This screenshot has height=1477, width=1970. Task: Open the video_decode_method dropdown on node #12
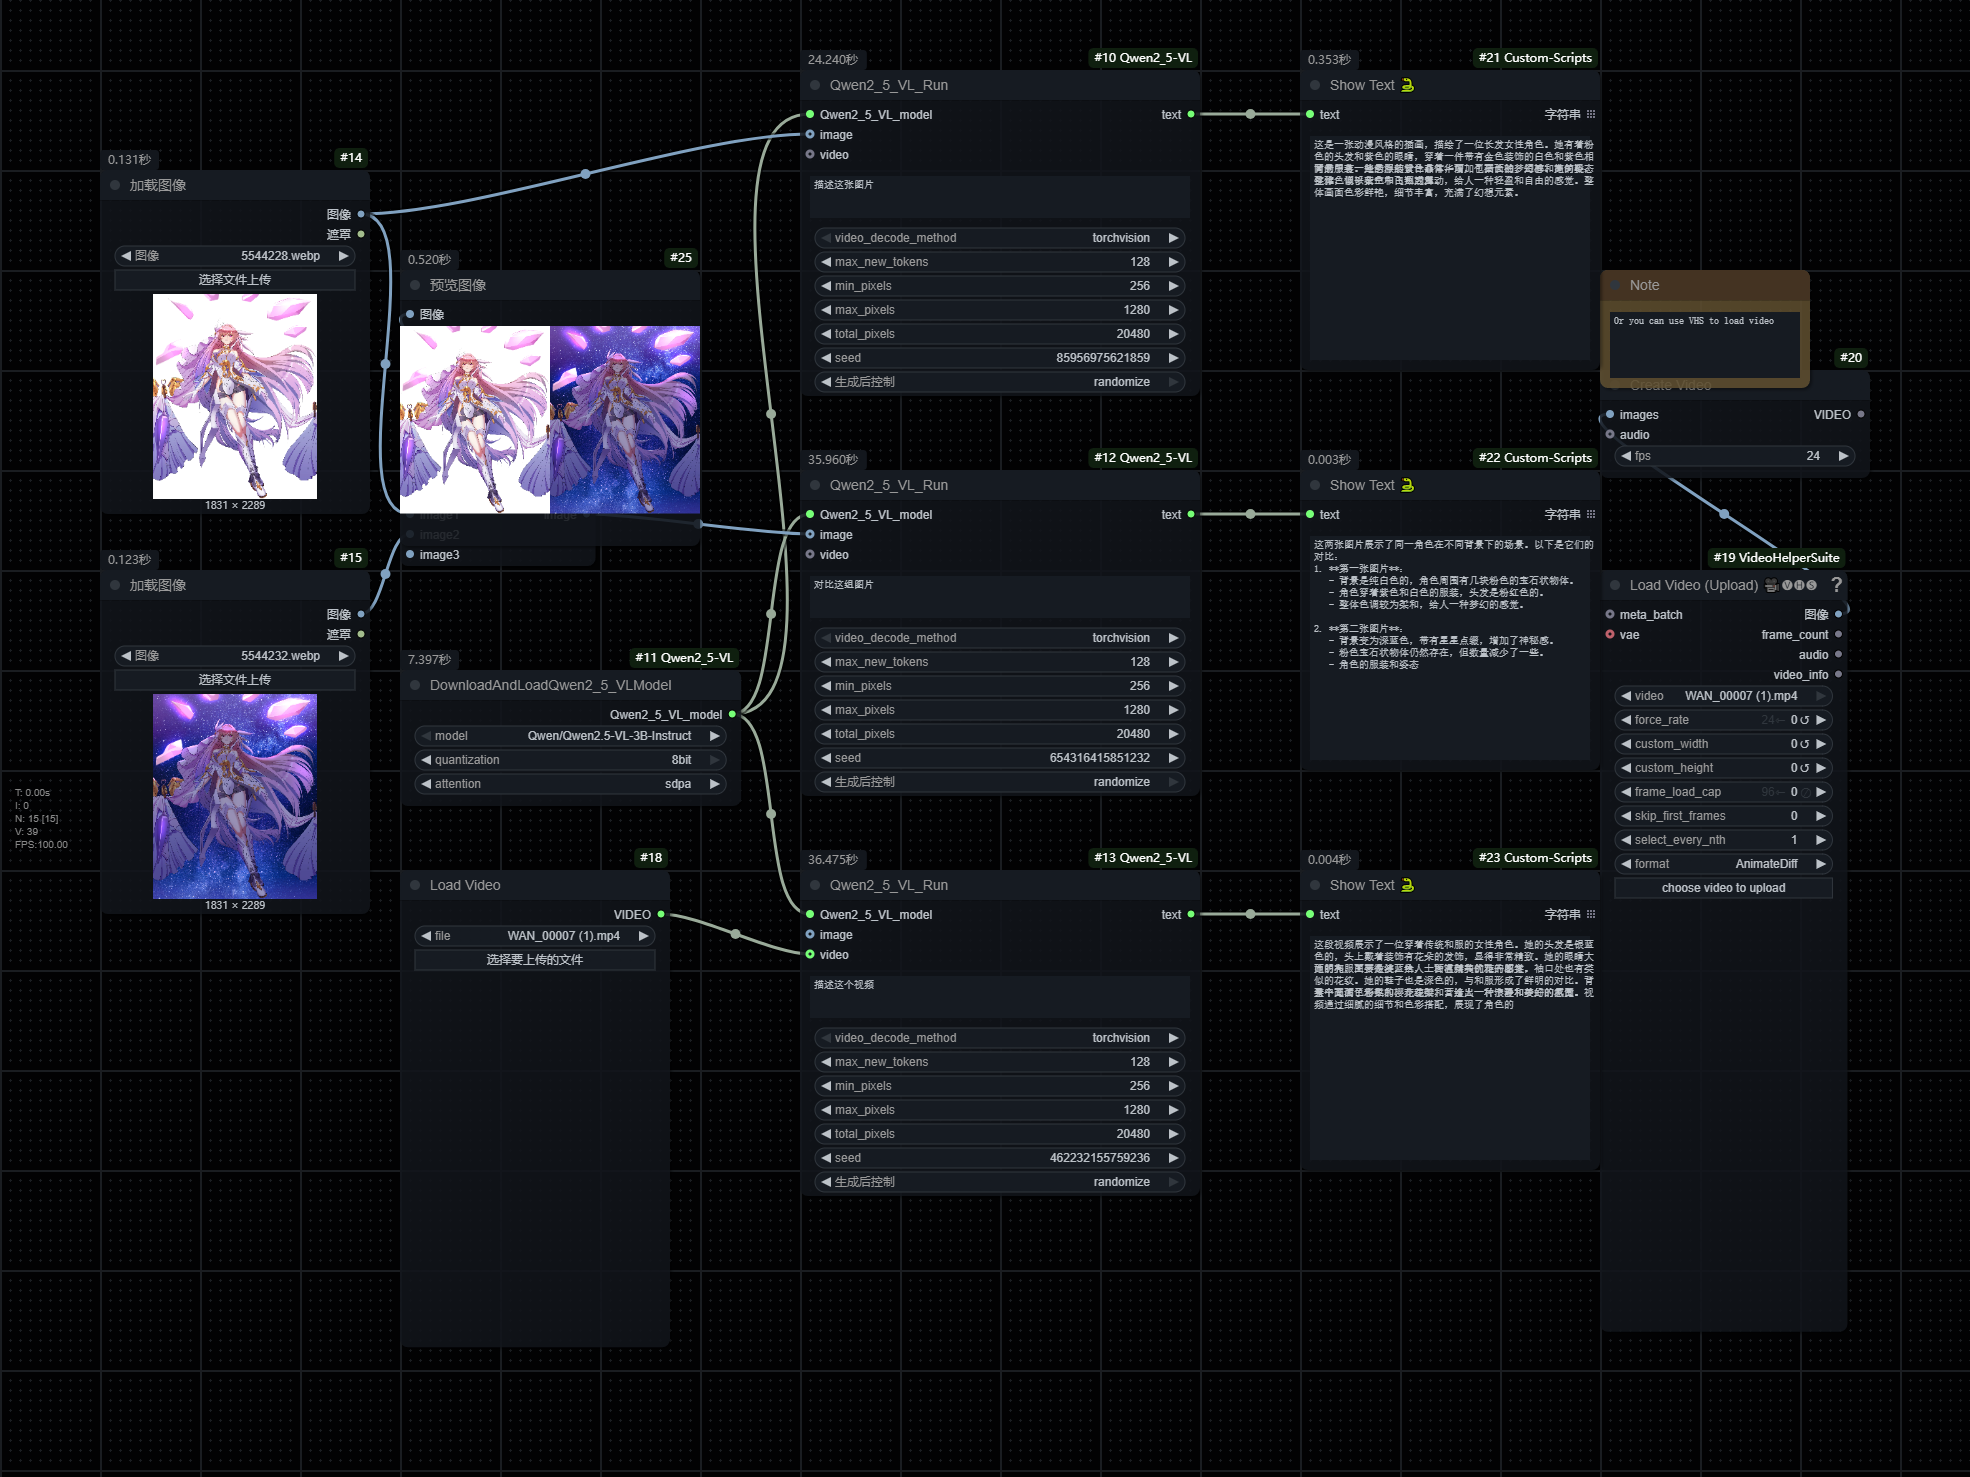click(x=1000, y=638)
